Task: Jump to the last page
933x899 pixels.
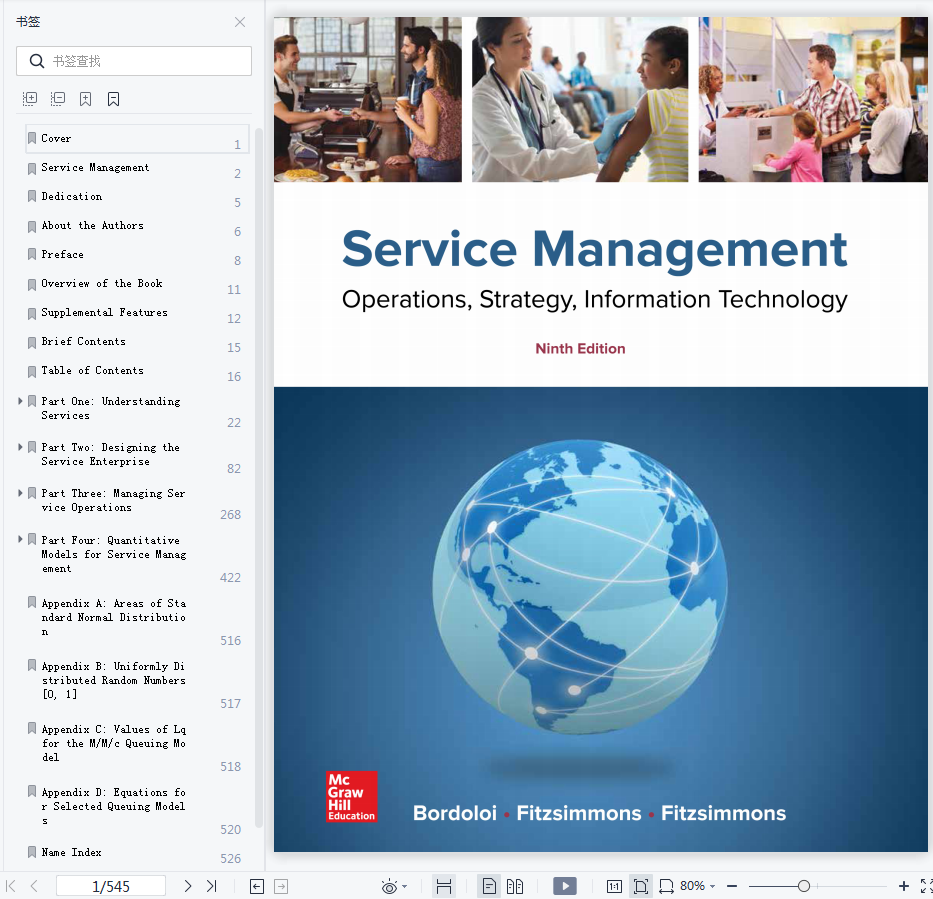Action: [x=211, y=886]
